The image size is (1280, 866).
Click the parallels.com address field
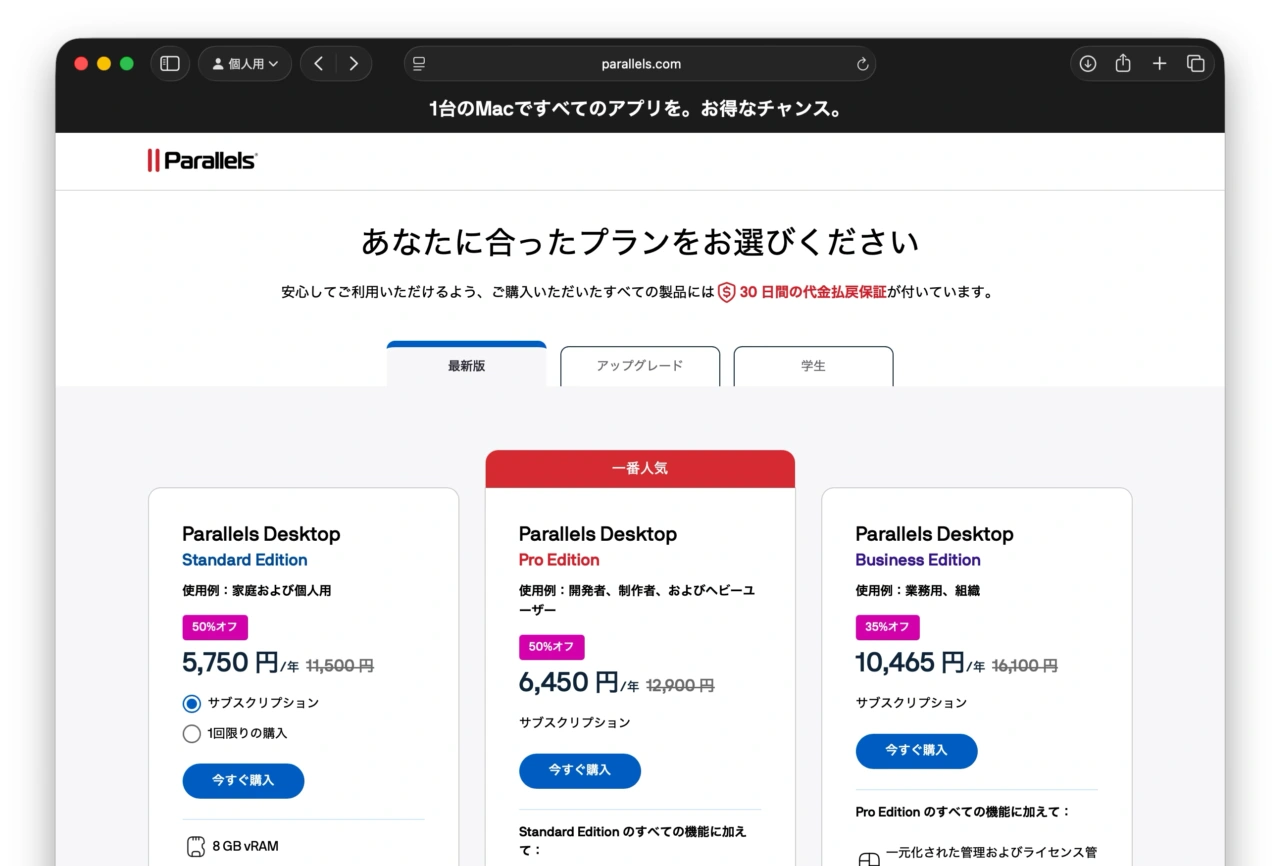pyautogui.click(x=640, y=64)
